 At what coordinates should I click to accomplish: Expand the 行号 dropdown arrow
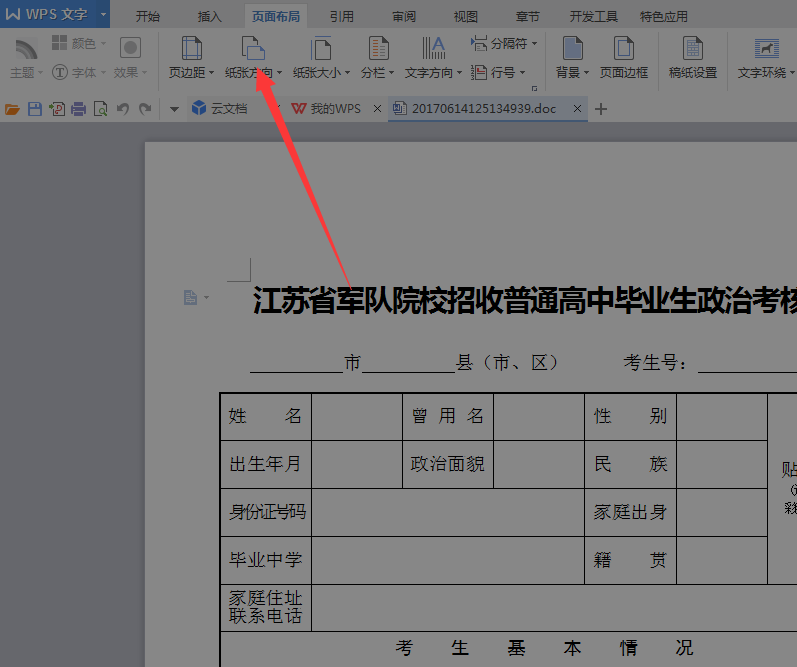coord(522,73)
